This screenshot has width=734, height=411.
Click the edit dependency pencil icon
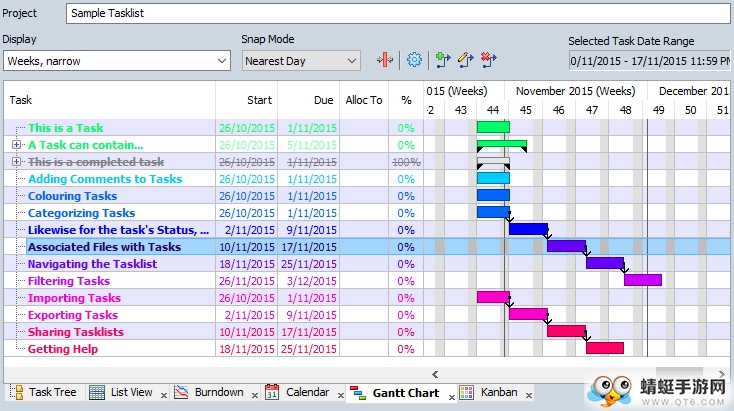click(x=465, y=60)
